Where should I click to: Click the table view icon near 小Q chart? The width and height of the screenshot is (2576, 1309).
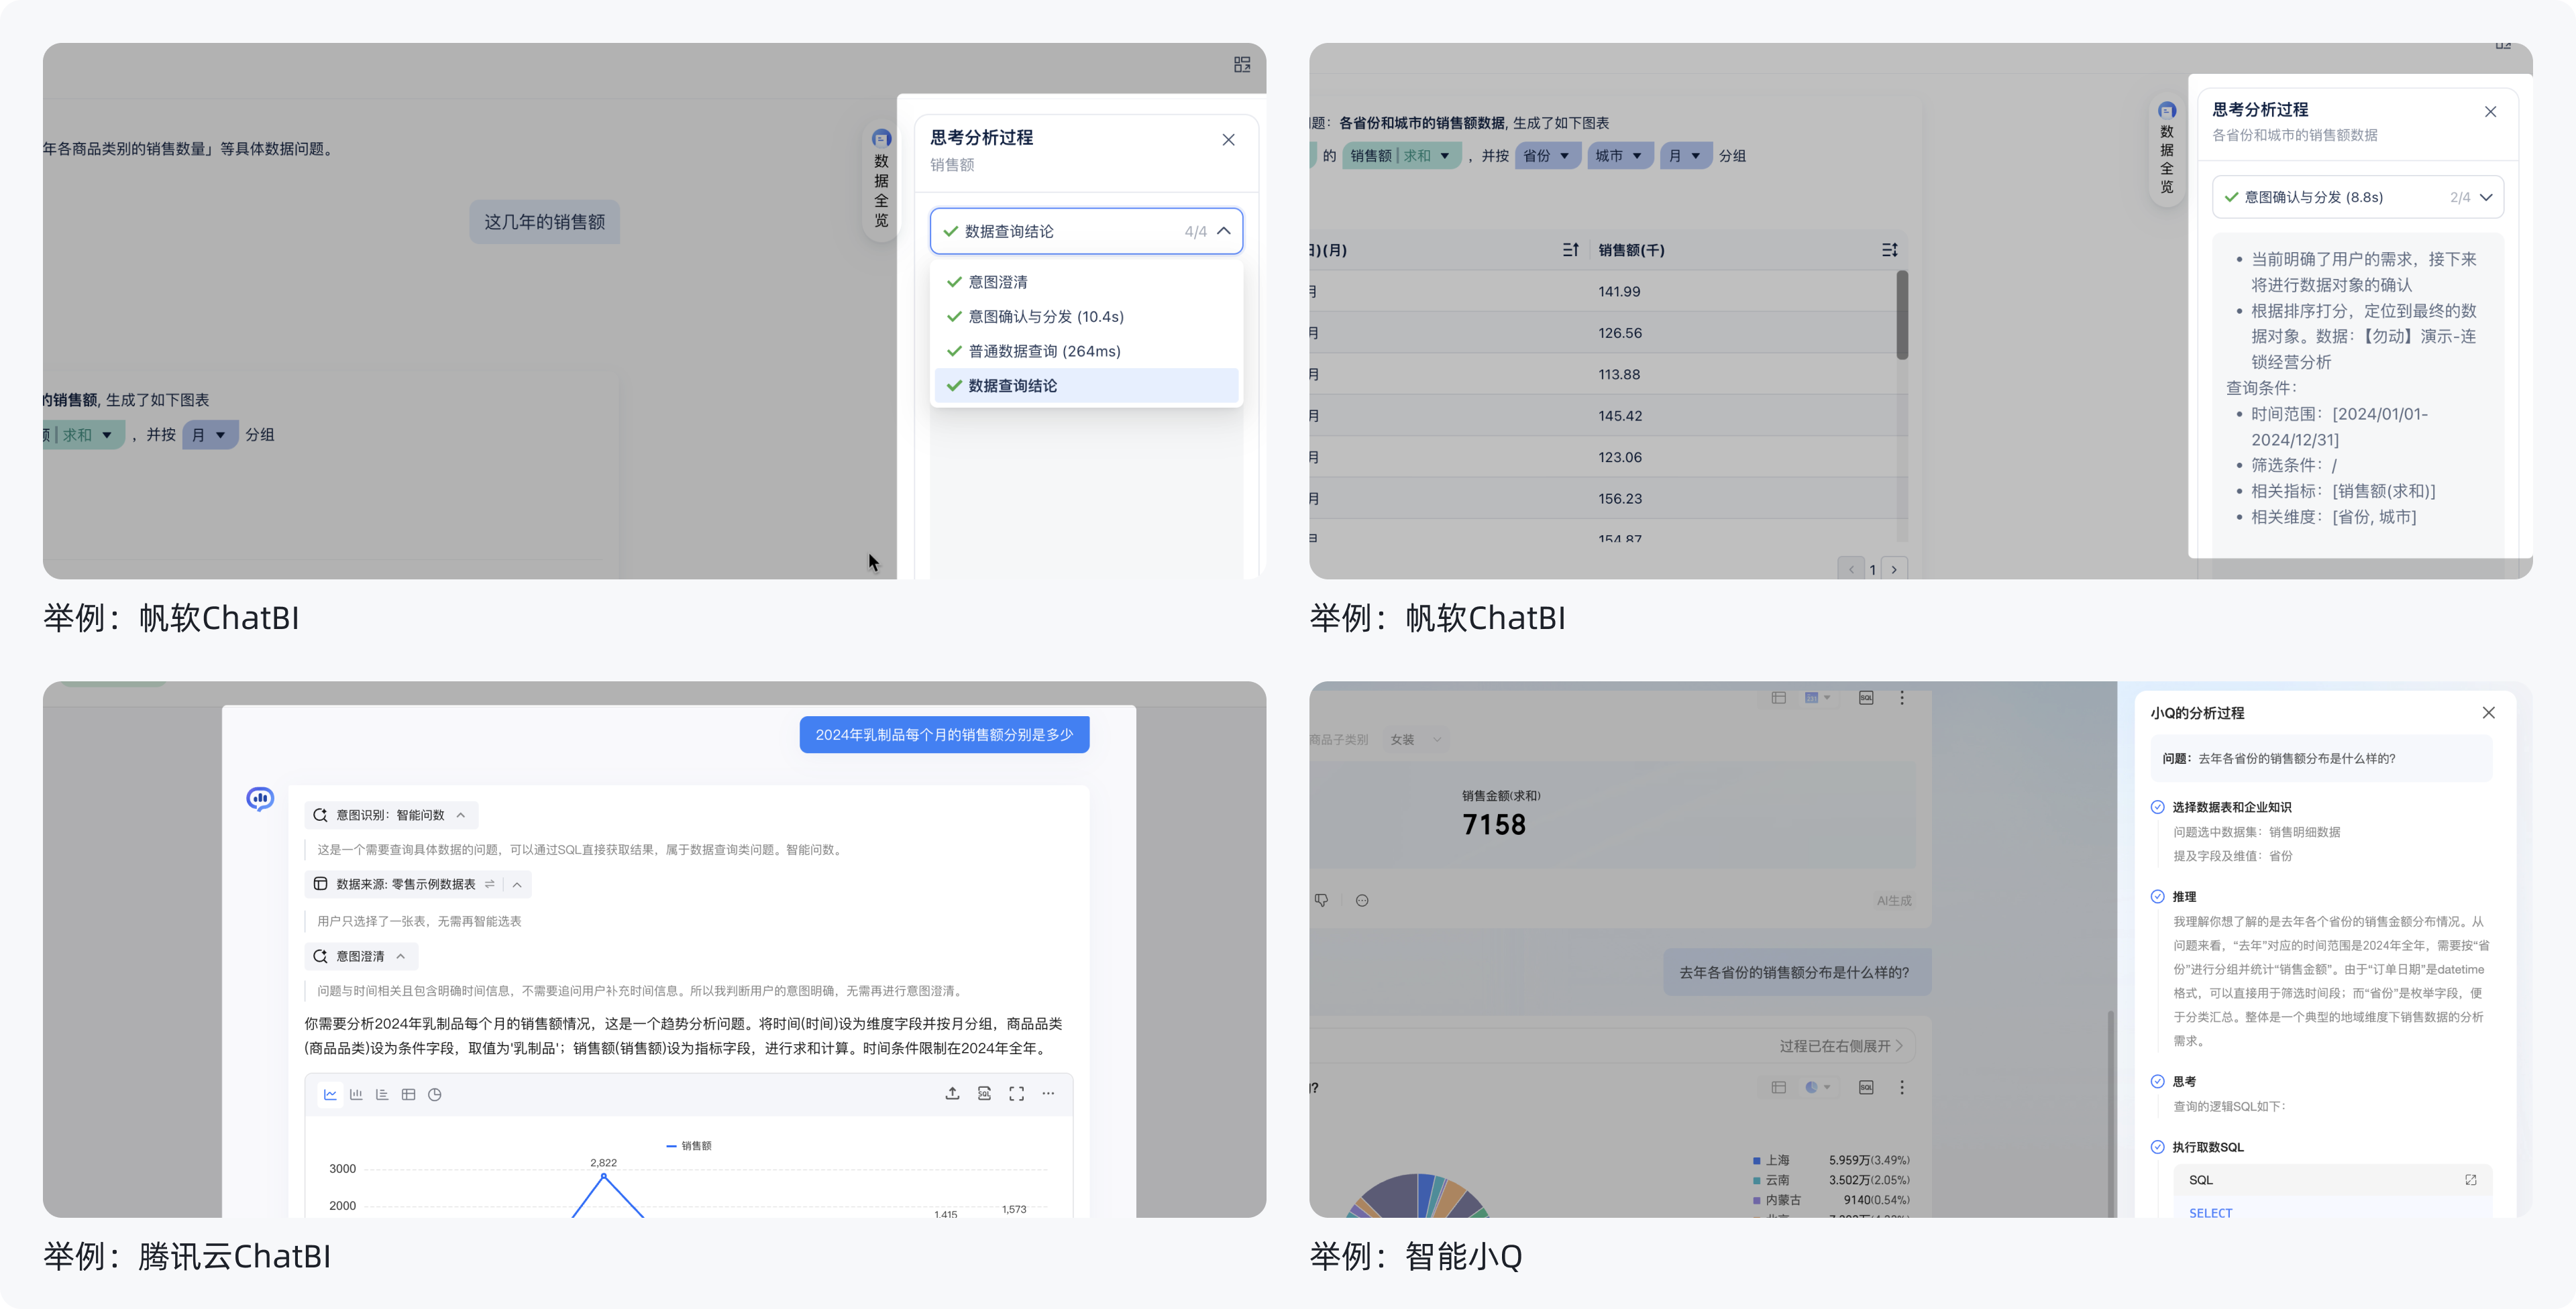point(1779,1087)
